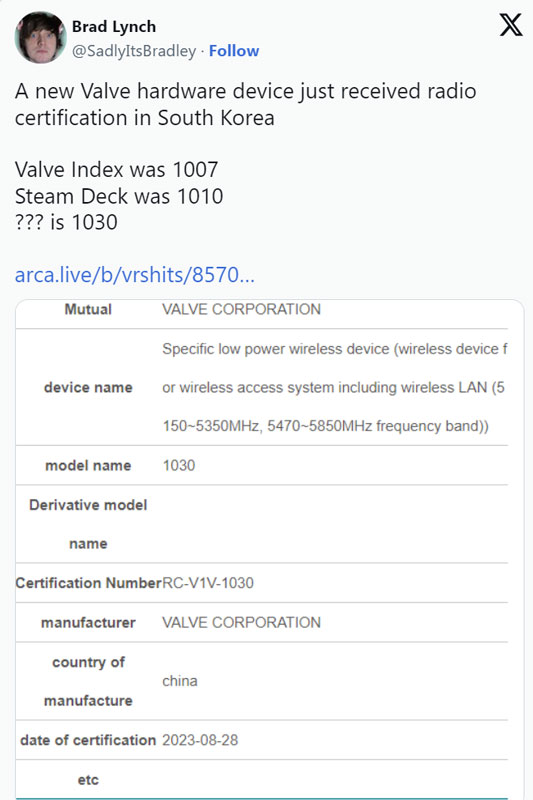Image resolution: width=533 pixels, height=800 pixels.
Task: Click the date of certification label
Action: (x=88, y=740)
